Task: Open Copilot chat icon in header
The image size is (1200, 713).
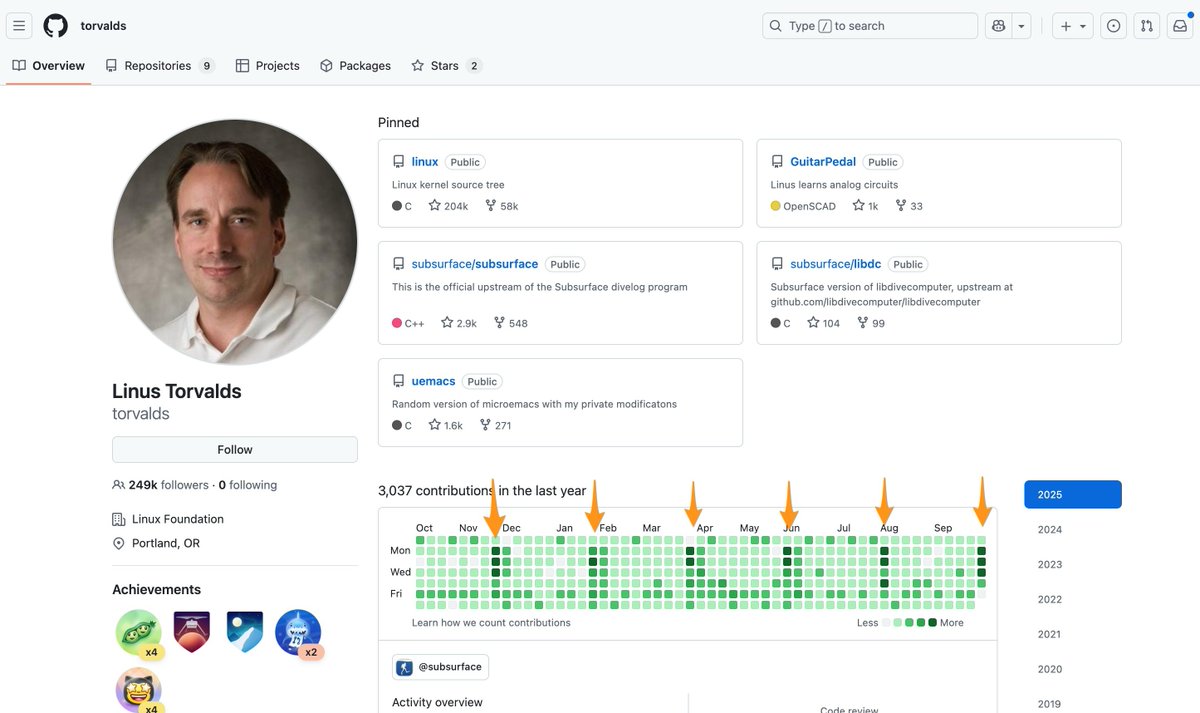Action: 998,26
